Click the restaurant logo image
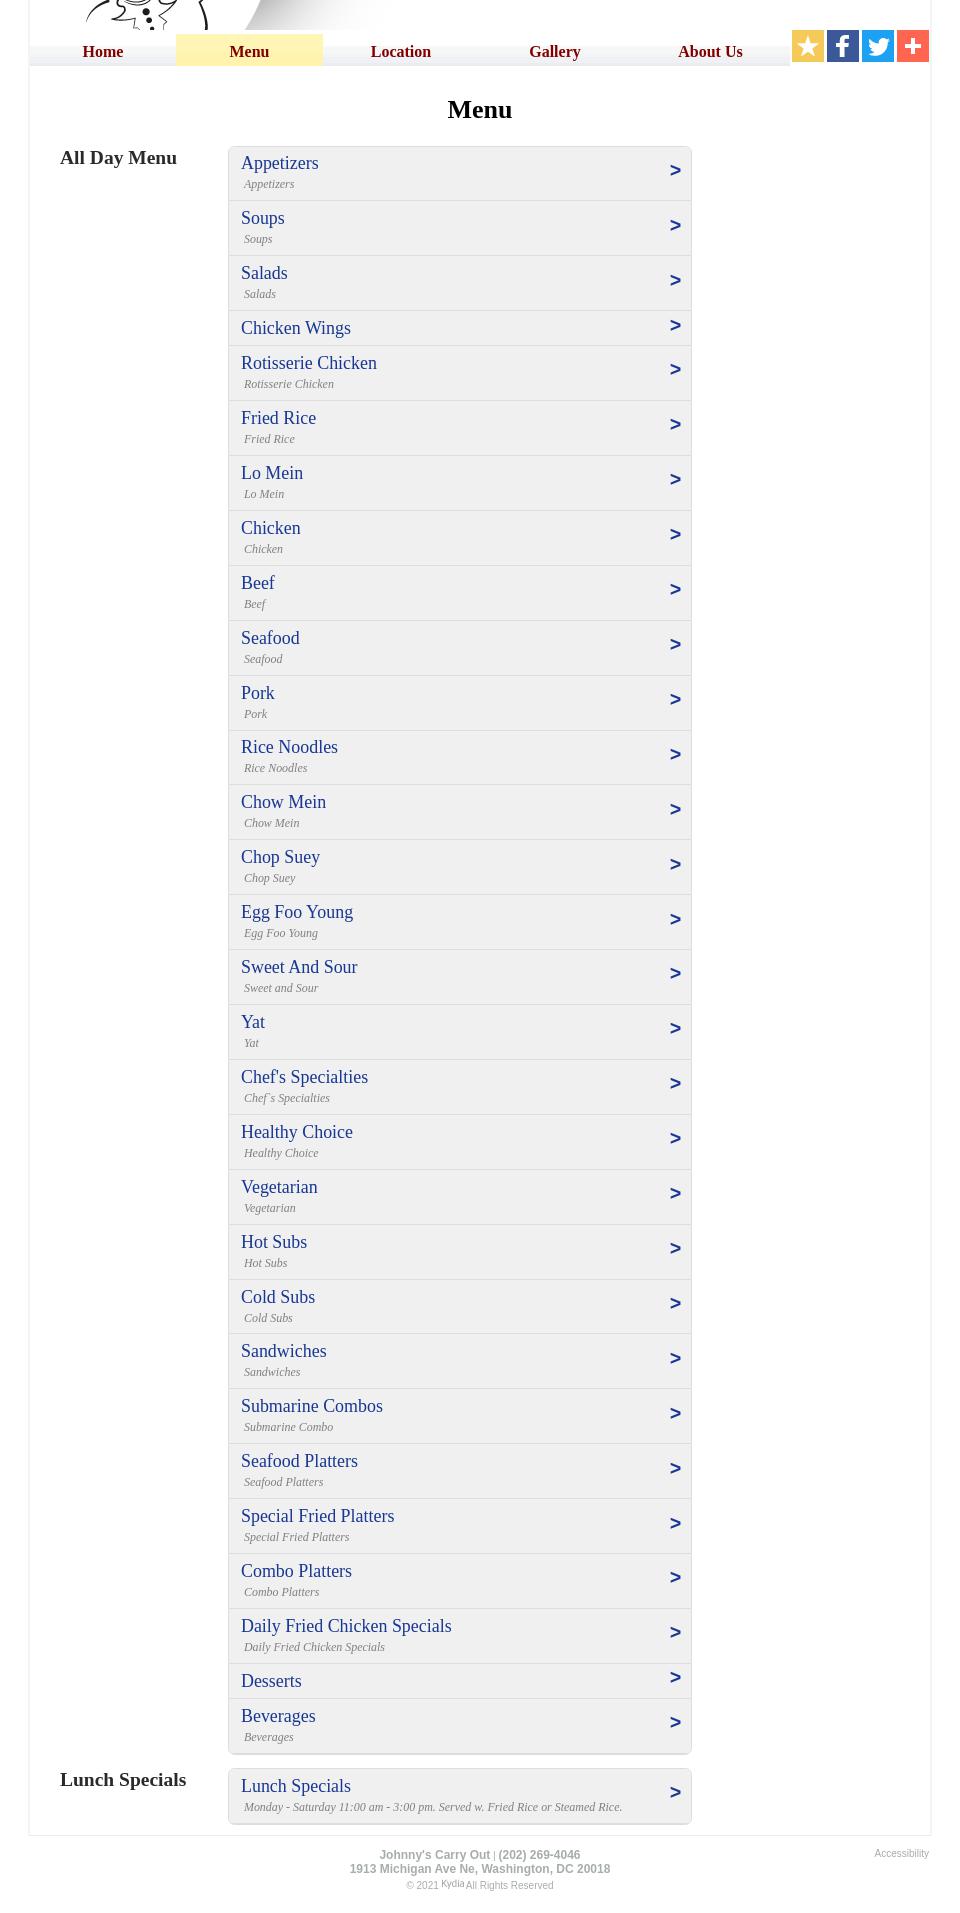Image resolution: width=960 pixels, height=1913 pixels. click(150, 13)
